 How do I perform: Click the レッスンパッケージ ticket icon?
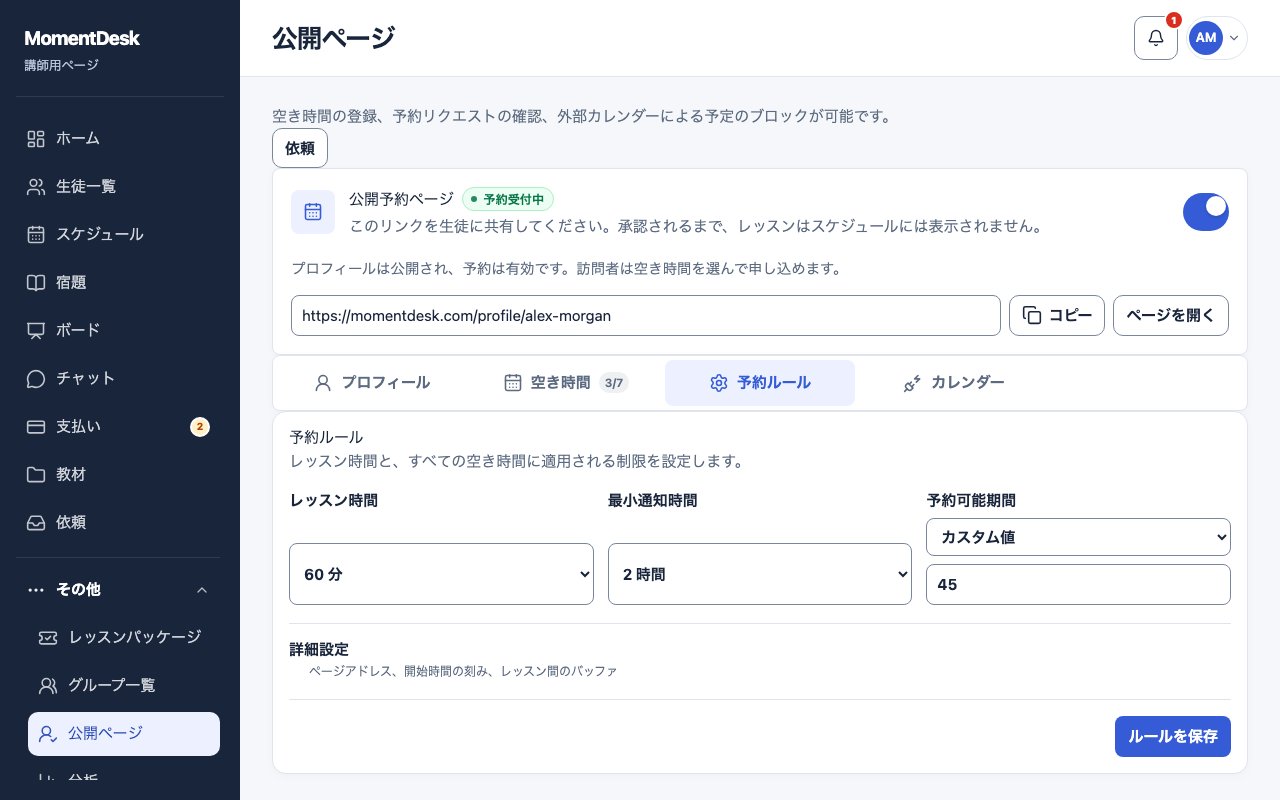tap(48, 637)
